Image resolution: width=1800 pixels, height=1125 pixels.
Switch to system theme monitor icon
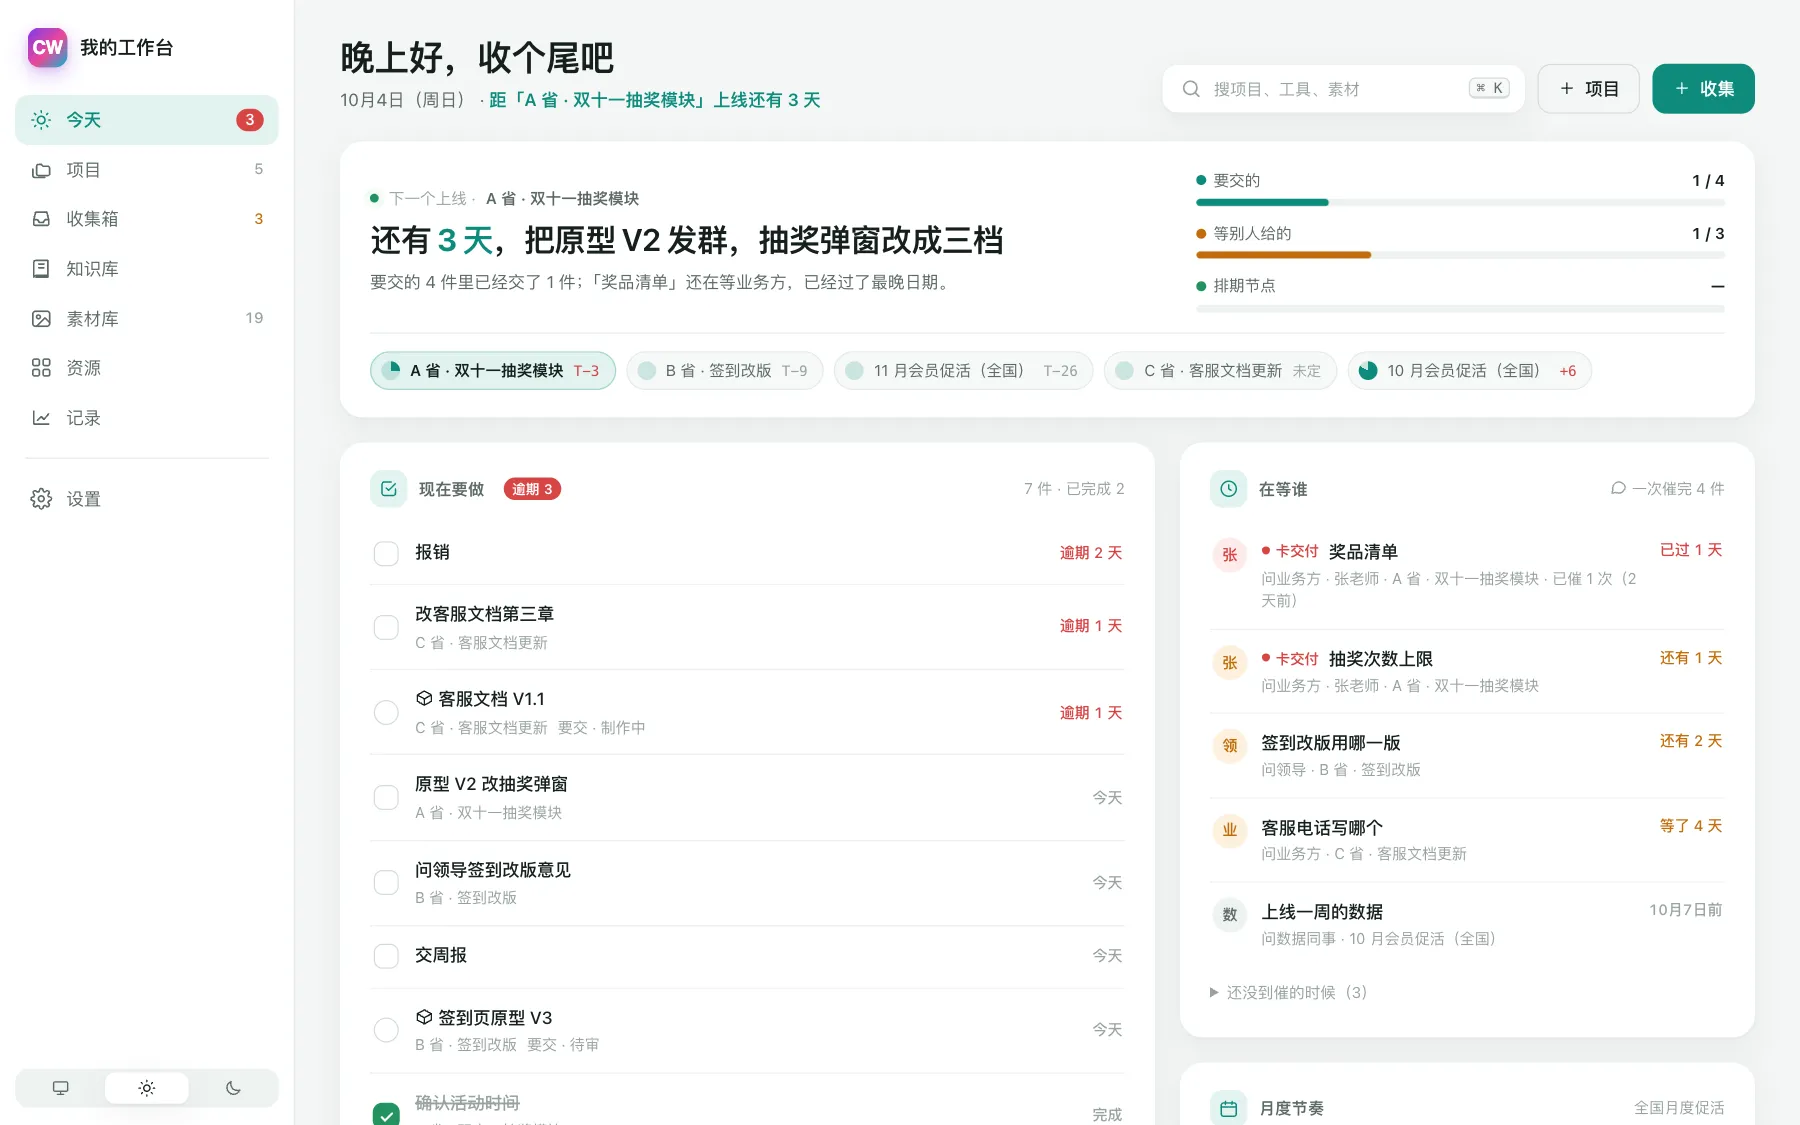click(x=61, y=1088)
